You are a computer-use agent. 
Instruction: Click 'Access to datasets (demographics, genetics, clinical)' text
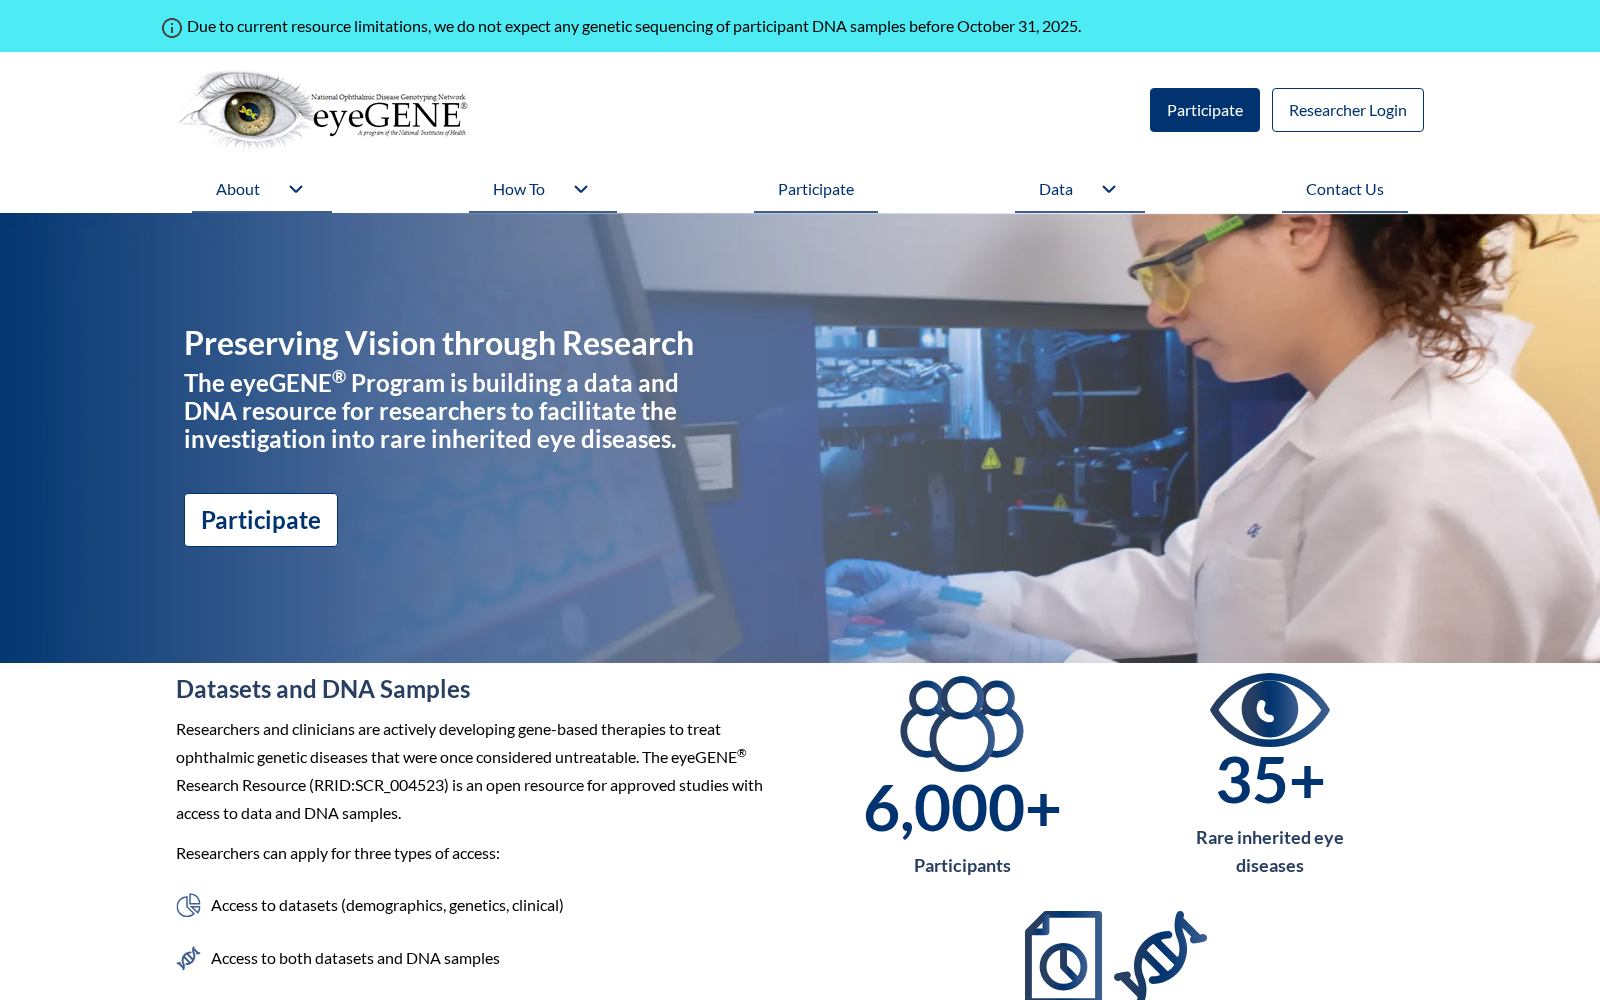click(387, 905)
